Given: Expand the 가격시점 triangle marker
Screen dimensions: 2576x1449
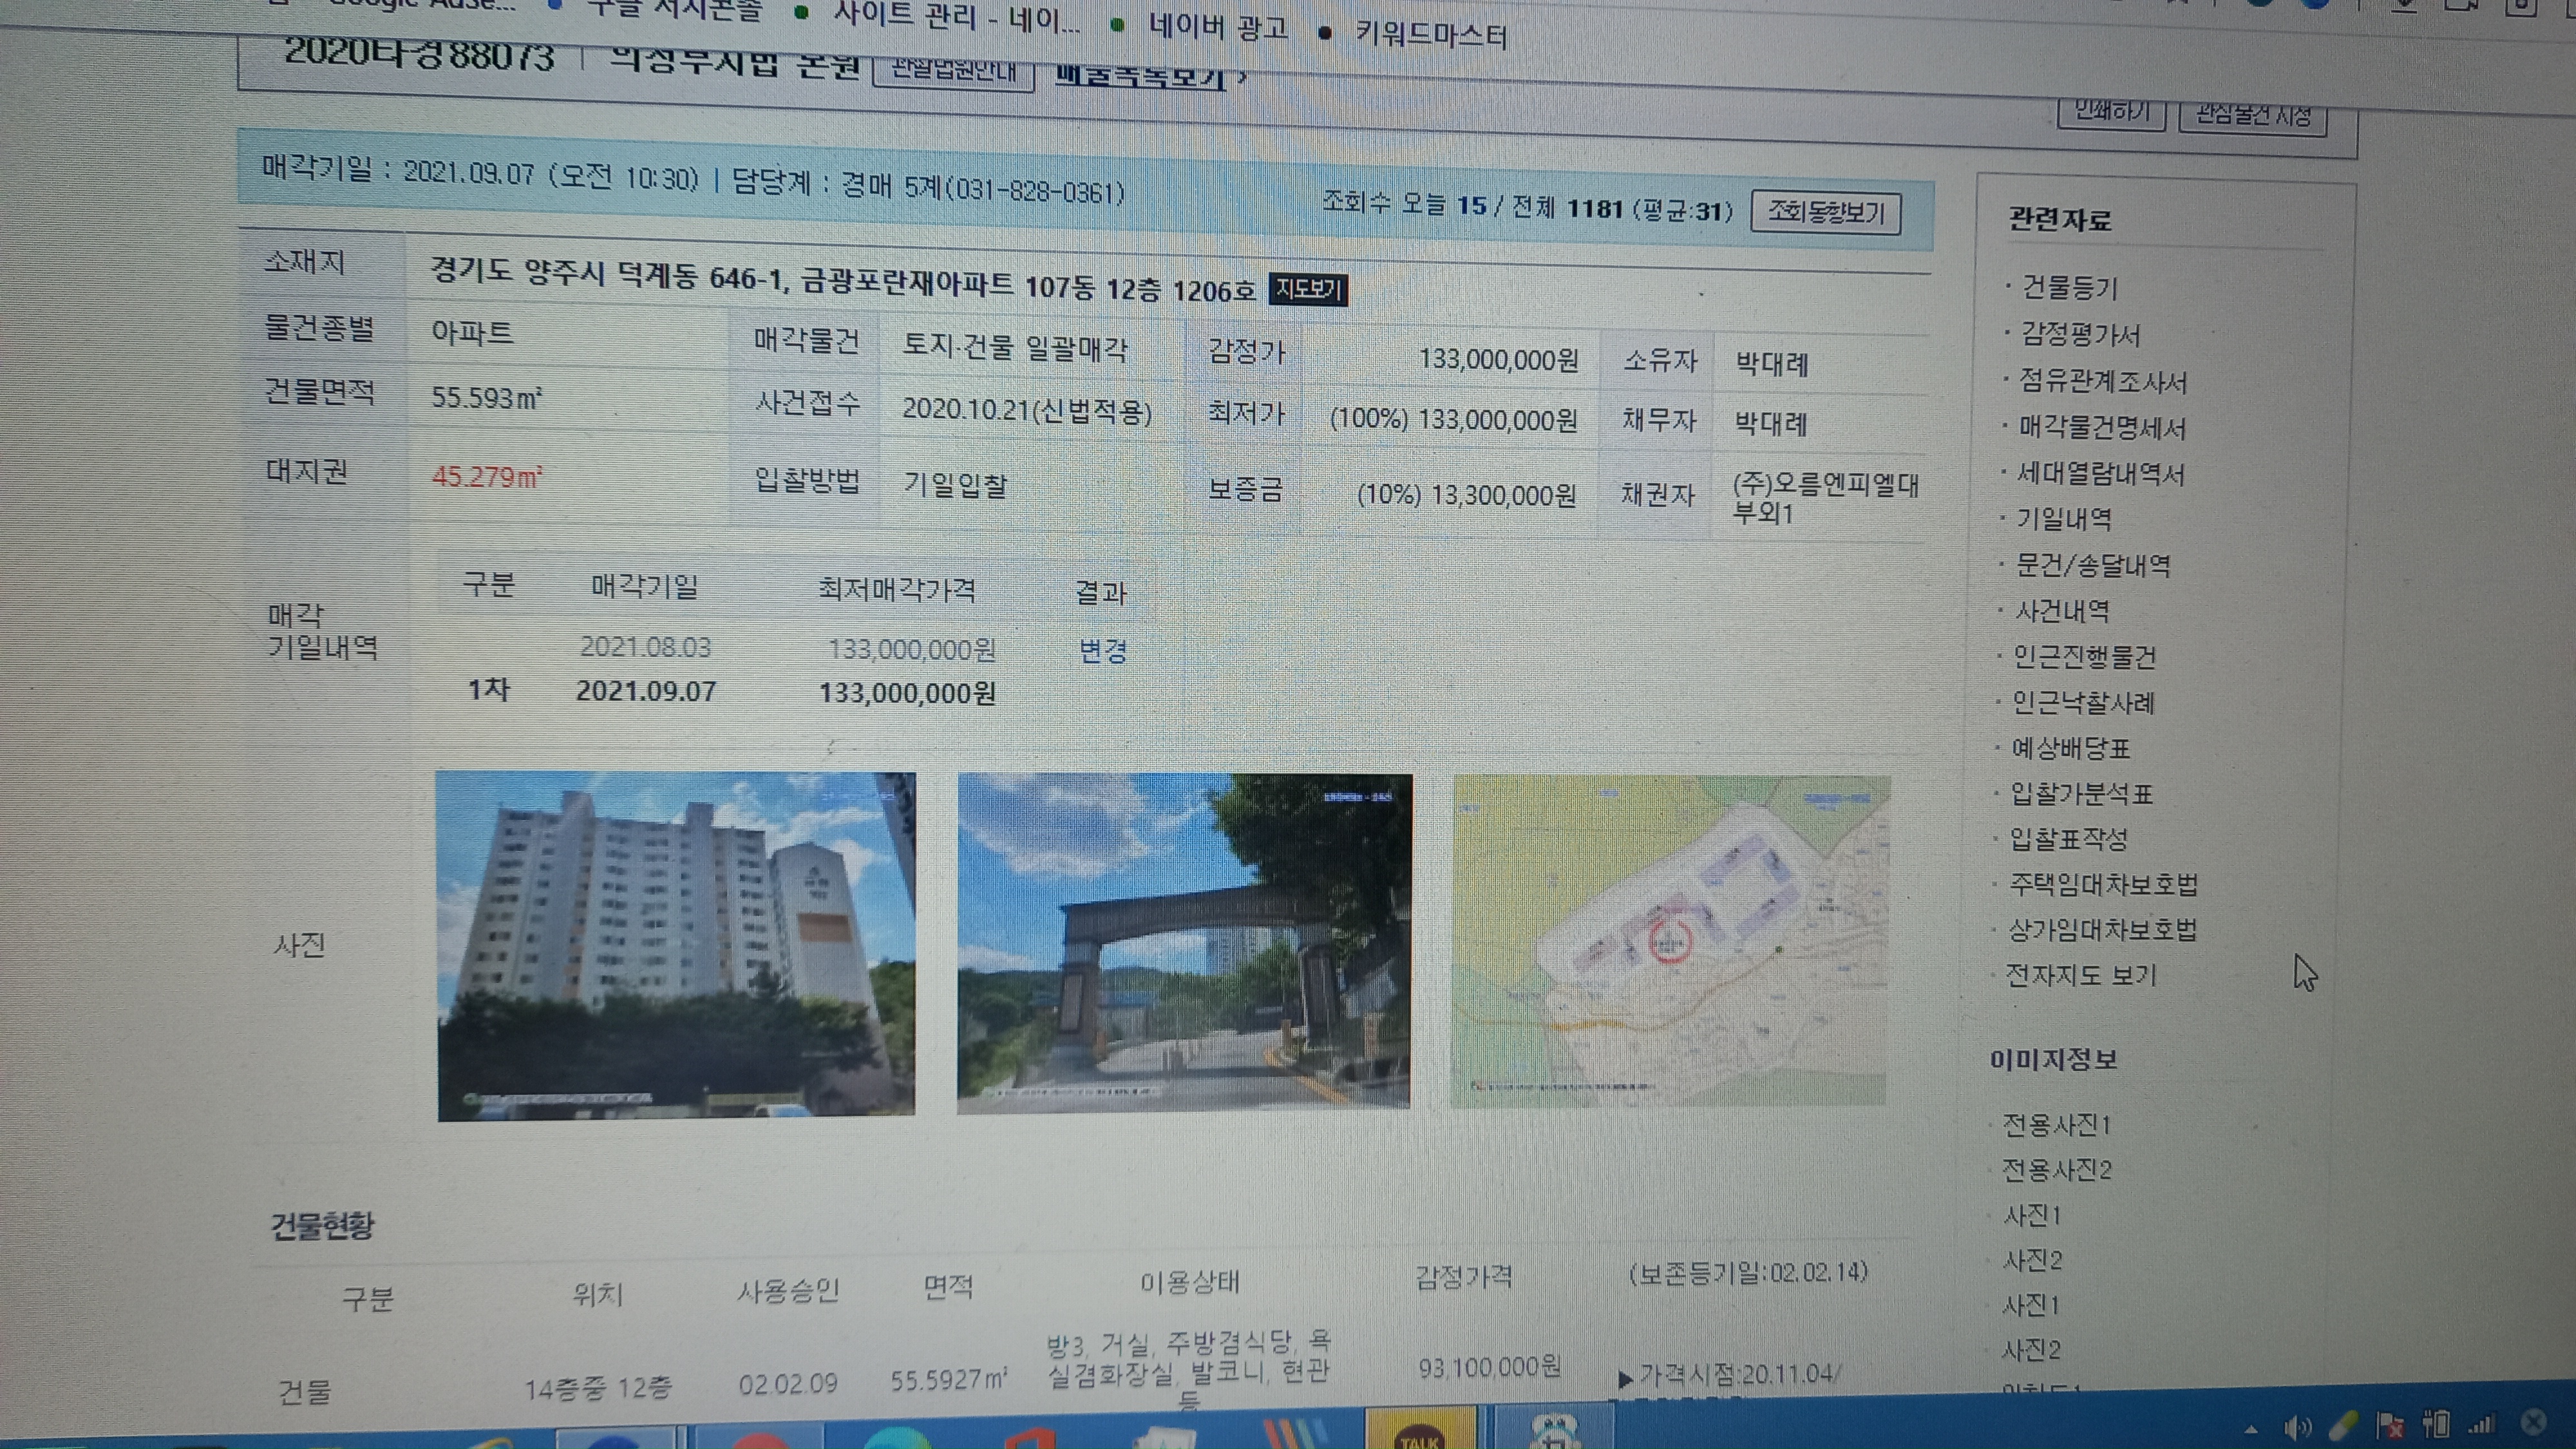Looking at the screenshot, I should coord(1625,1380).
